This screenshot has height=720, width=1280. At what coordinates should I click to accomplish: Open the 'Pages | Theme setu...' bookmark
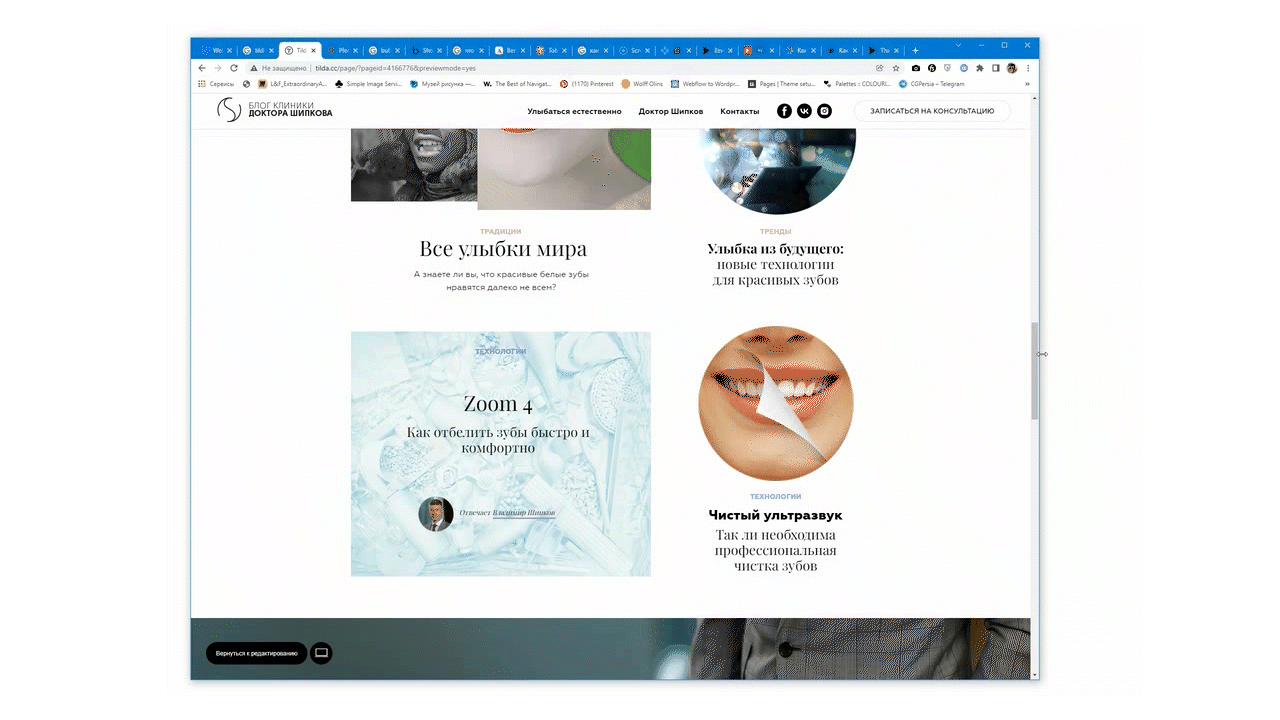(783, 84)
